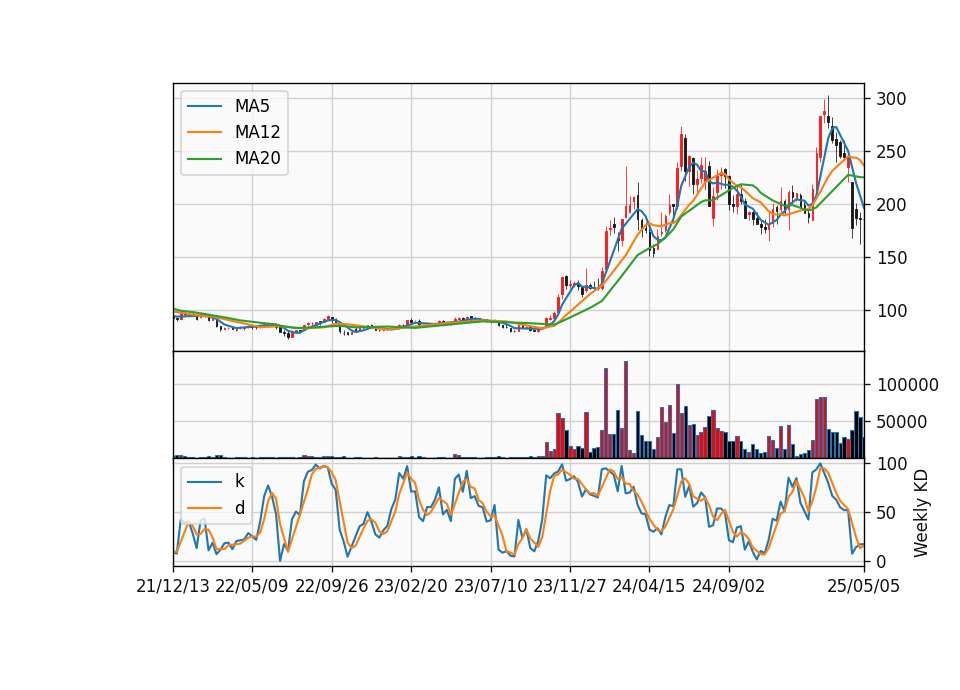Click the 23/11/27 date label

coord(570,586)
